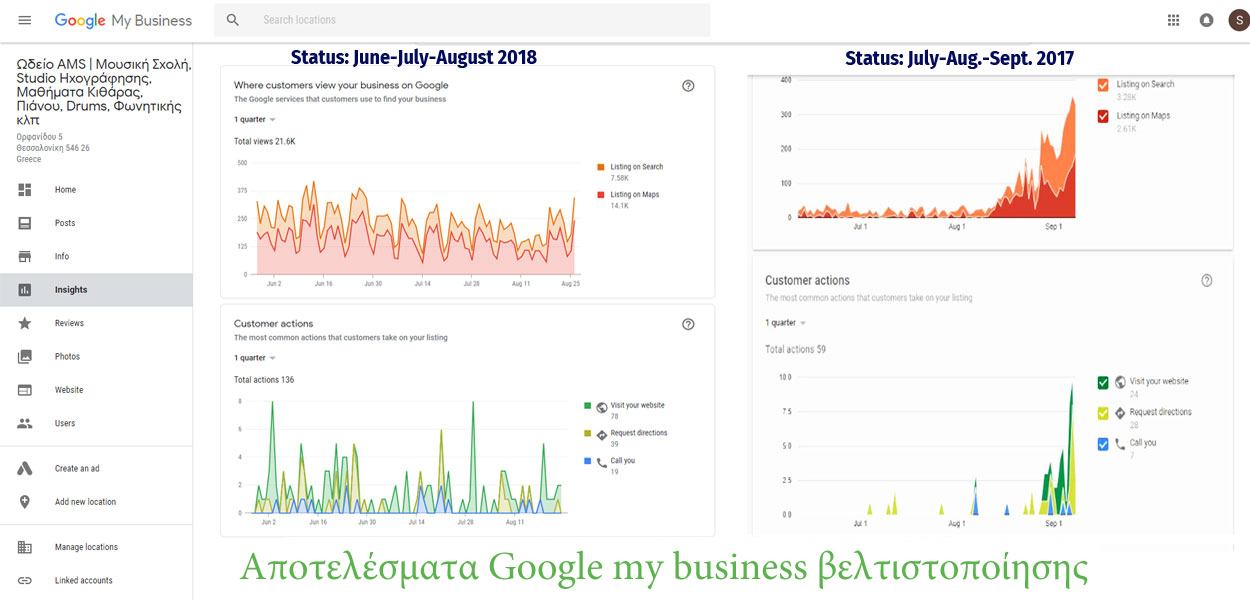Uncheck the Request directions checkbox

[x=1103, y=413]
